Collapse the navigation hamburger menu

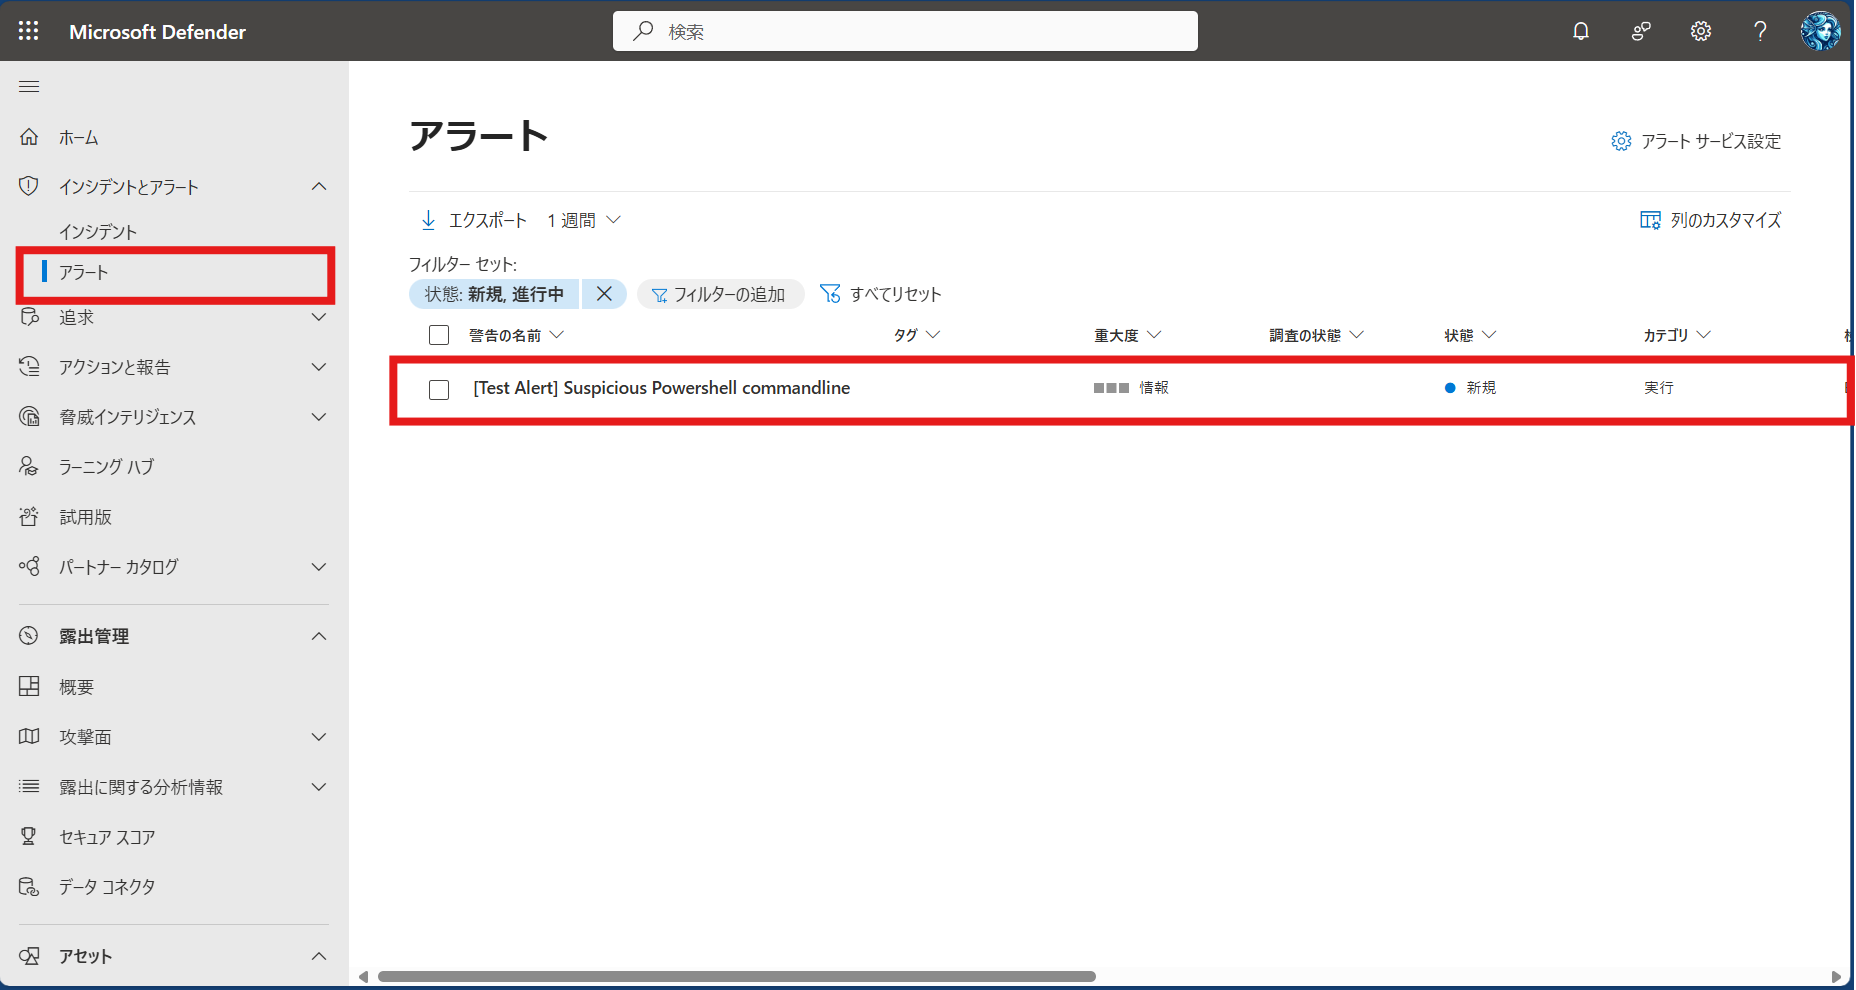pyautogui.click(x=29, y=87)
